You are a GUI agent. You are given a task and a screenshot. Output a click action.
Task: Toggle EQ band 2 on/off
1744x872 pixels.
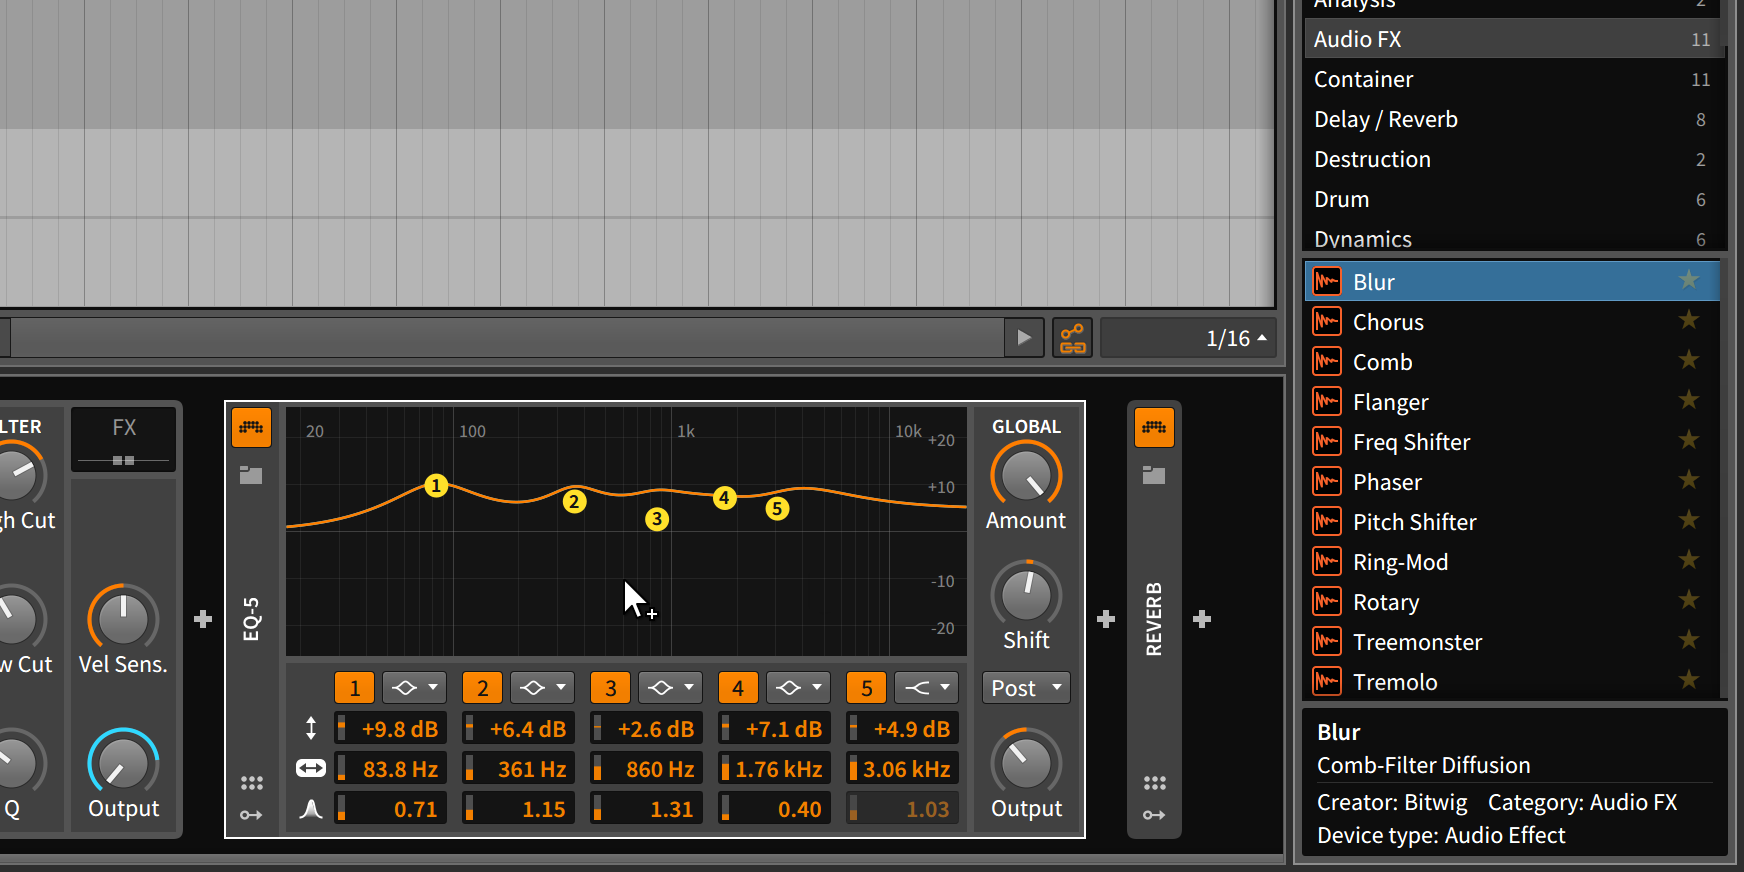pyautogui.click(x=482, y=688)
